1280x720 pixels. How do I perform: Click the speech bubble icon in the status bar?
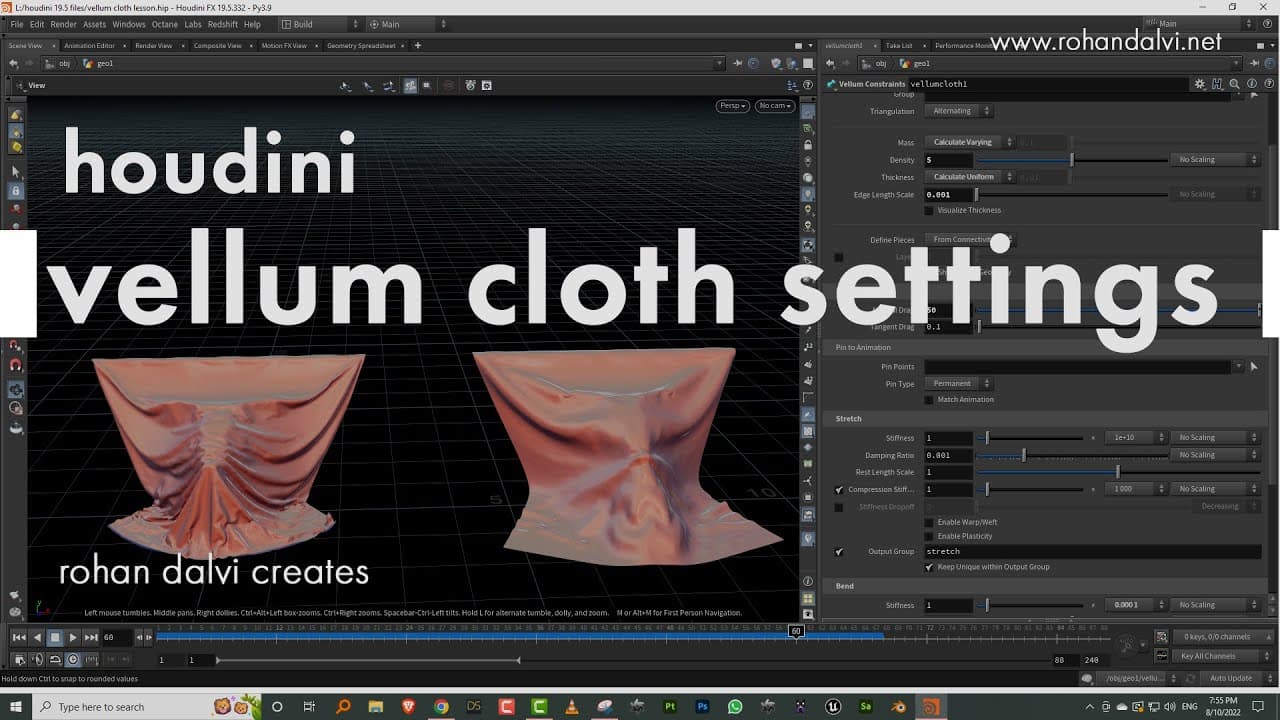(1087, 678)
